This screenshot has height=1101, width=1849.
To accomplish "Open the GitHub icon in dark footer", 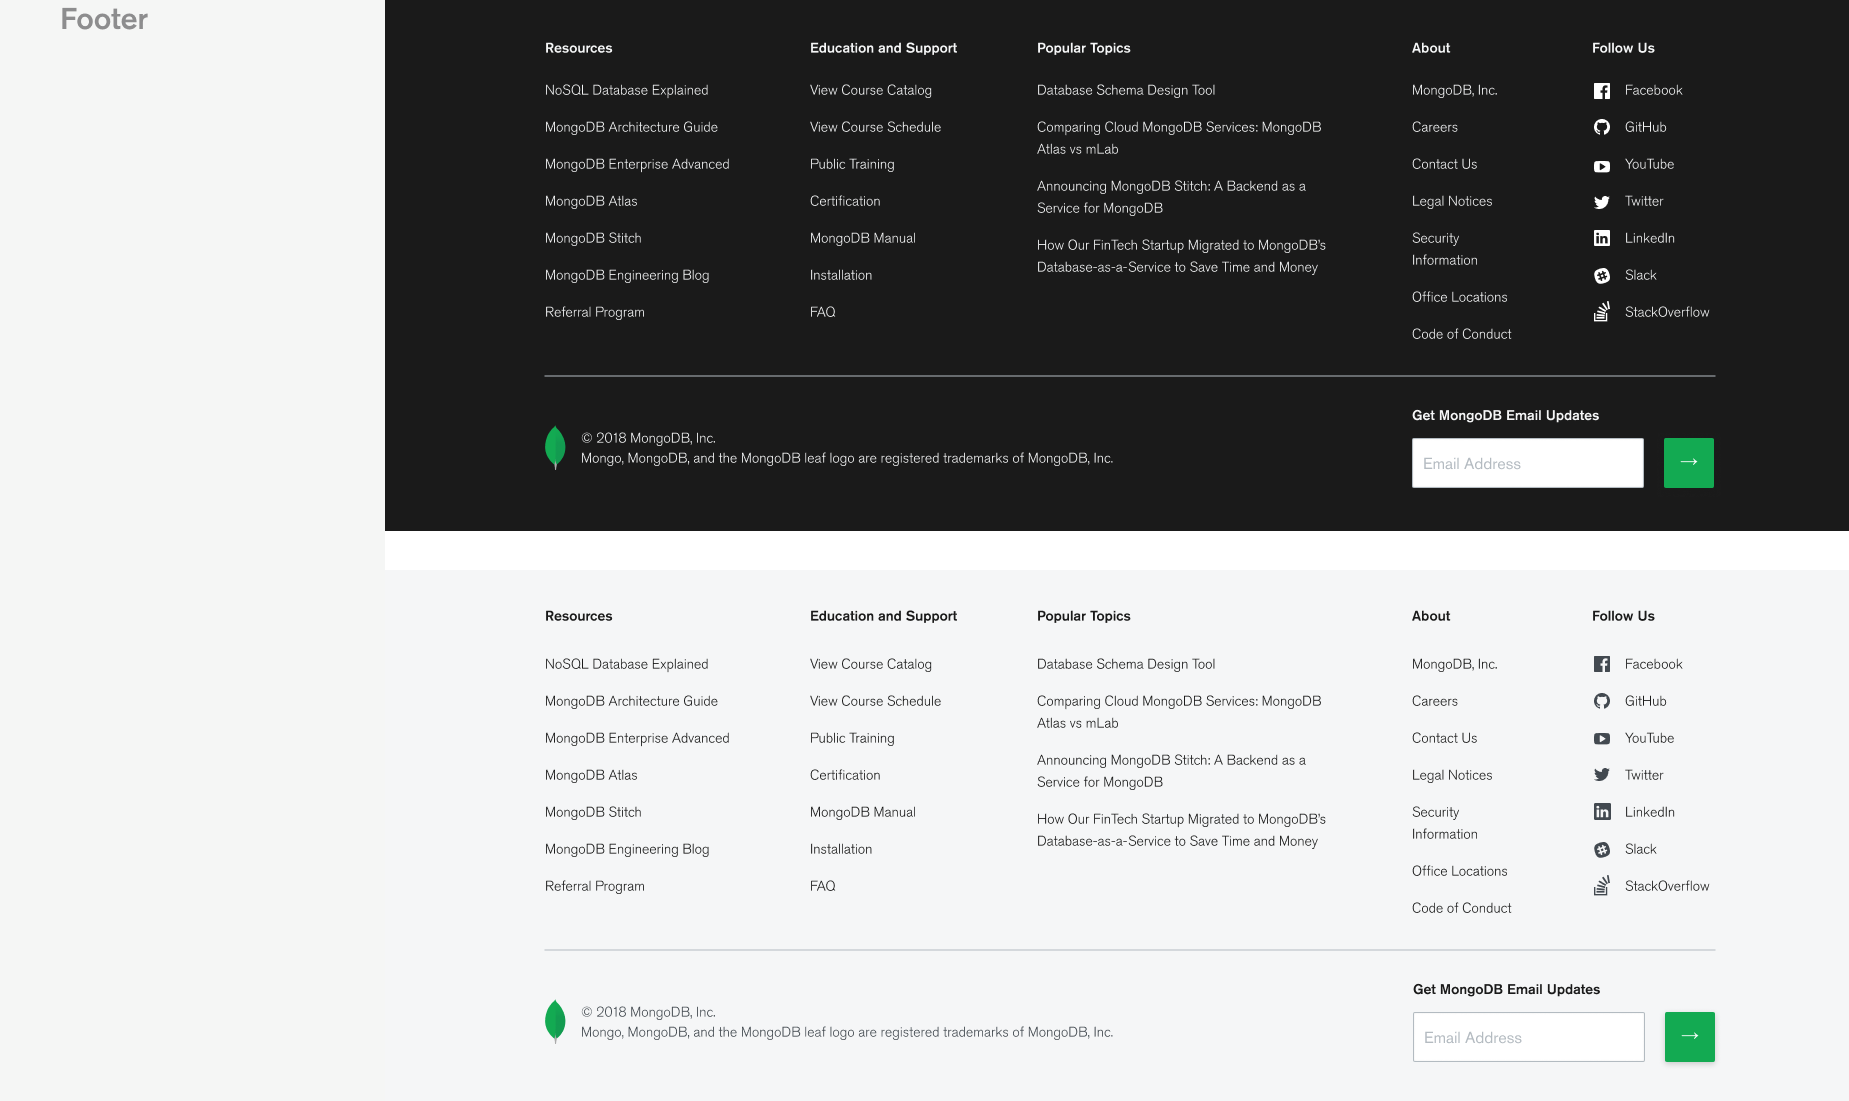I will [x=1601, y=127].
